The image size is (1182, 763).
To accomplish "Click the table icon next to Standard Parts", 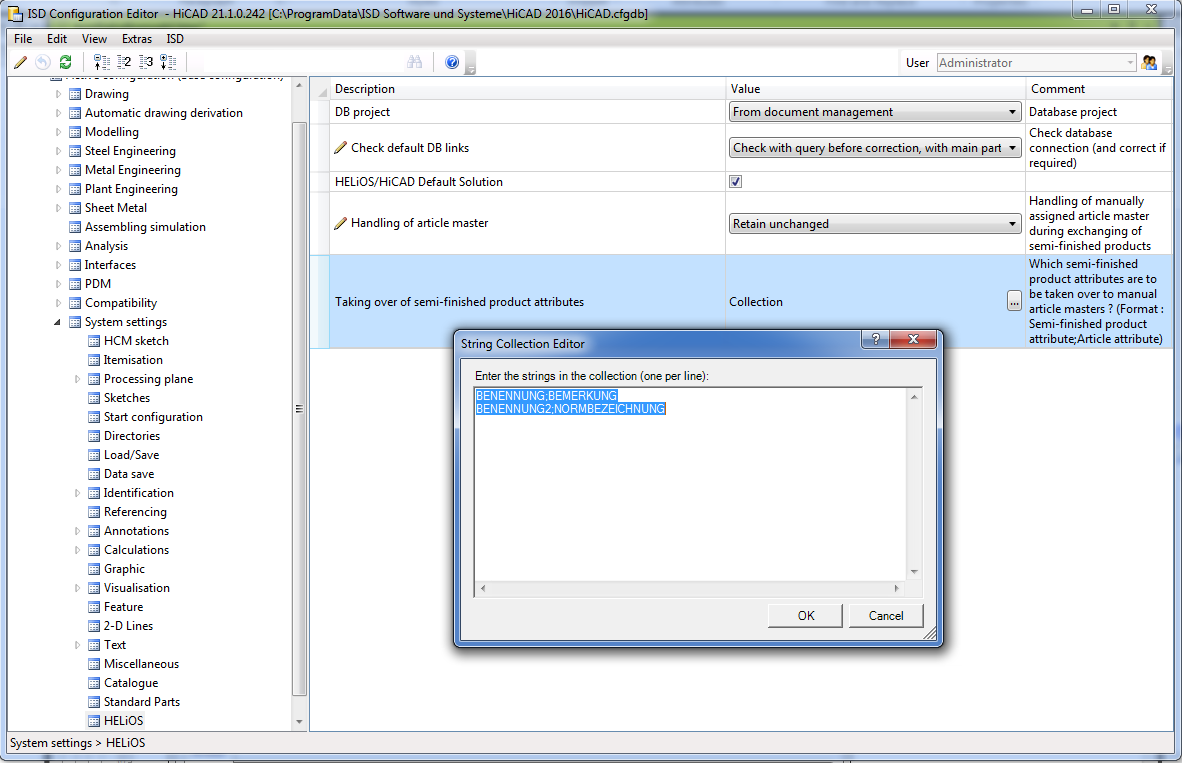I will click(x=93, y=702).
